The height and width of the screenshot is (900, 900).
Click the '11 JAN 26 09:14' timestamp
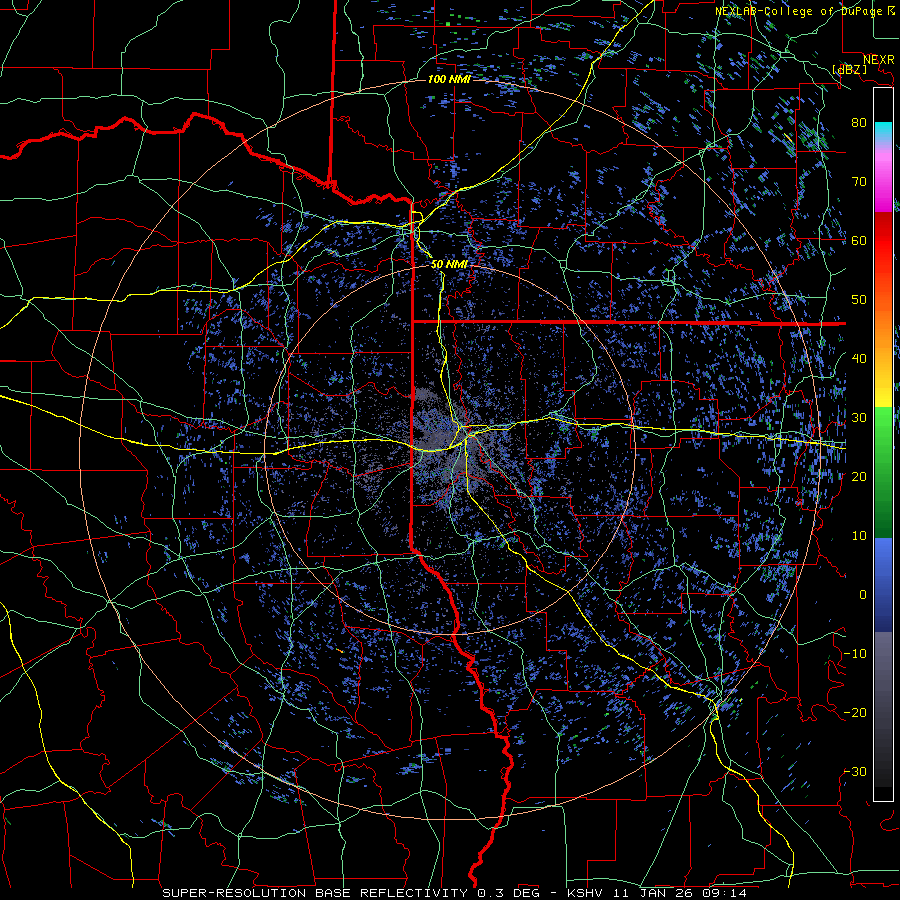coord(680,893)
